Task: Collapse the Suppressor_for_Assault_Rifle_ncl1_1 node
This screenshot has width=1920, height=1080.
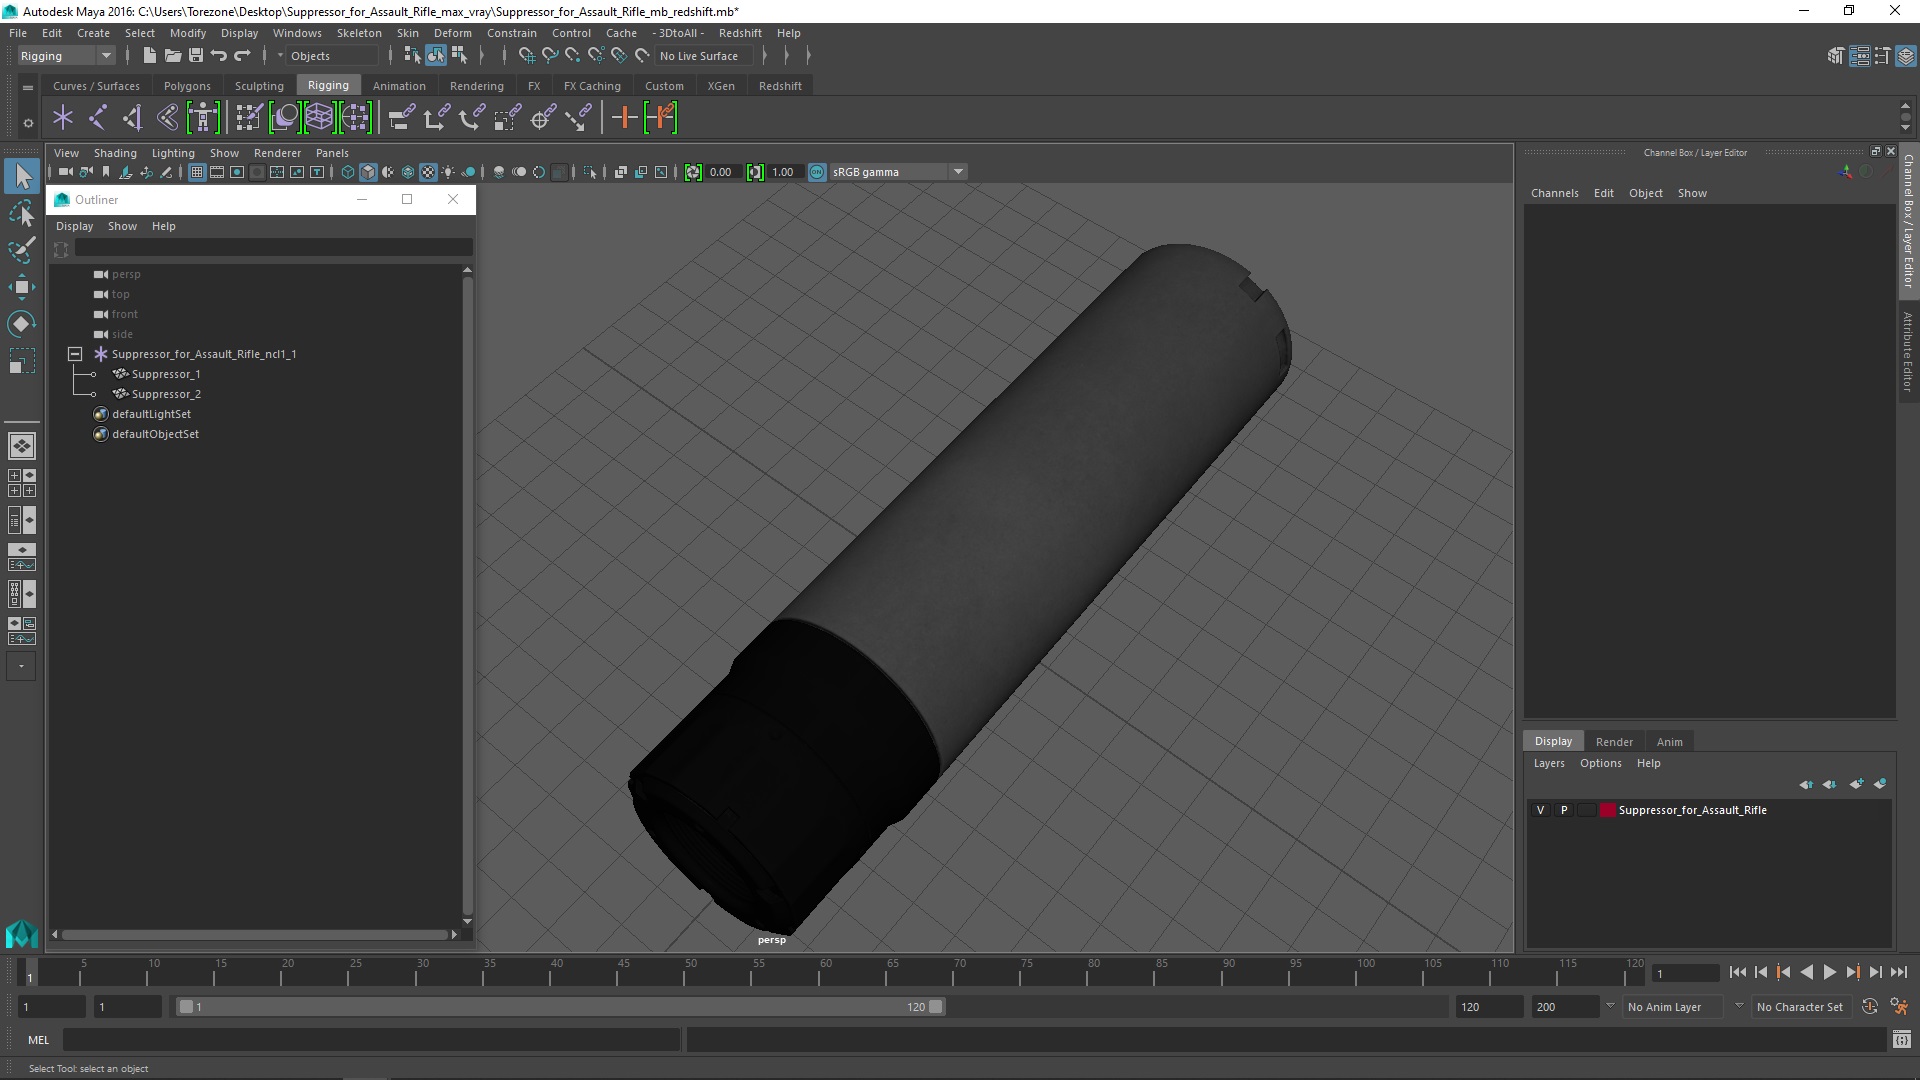Action: (x=75, y=354)
